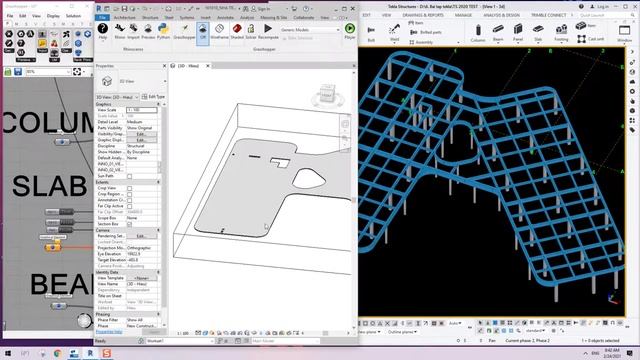
Task: Click the Revit ViewCube in the 3D view
Action: point(327,94)
